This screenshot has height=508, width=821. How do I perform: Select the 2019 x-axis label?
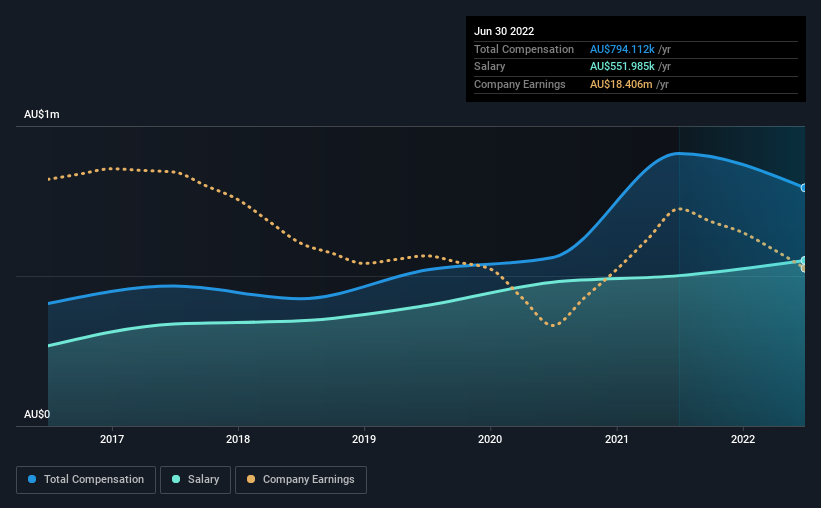click(364, 439)
